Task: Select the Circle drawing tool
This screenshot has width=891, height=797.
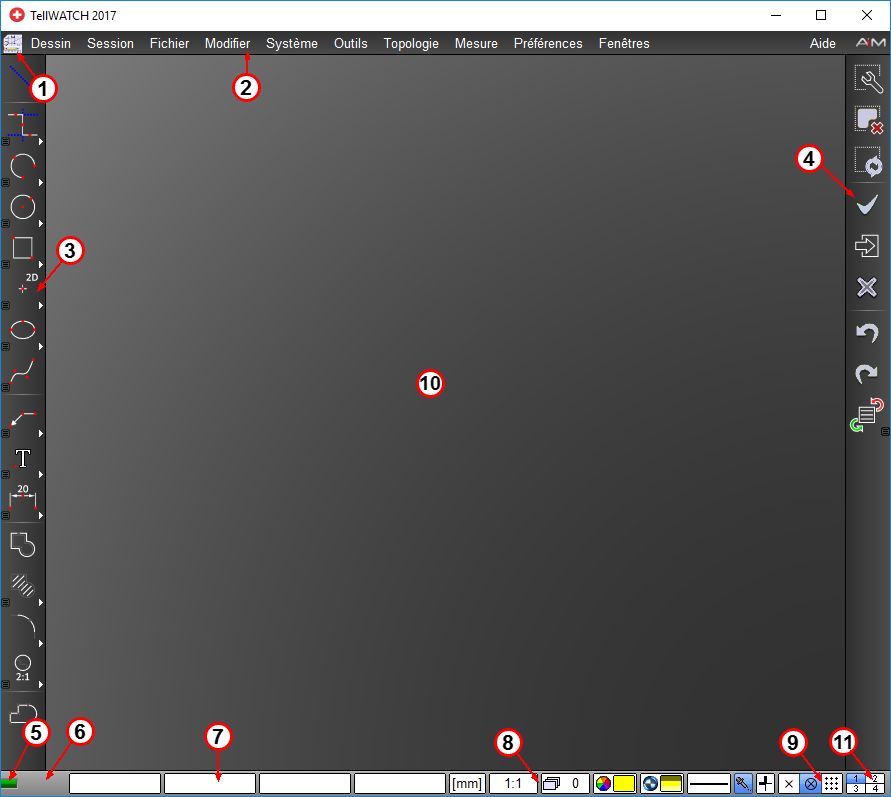Action: click(22, 206)
